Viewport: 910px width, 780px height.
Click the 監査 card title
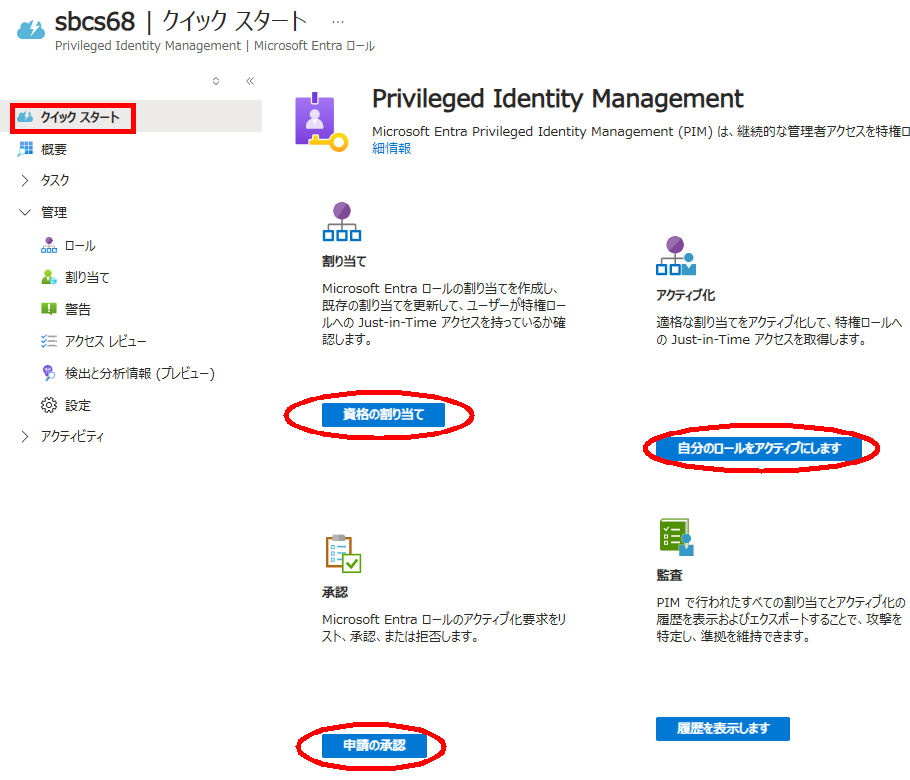tap(669, 576)
